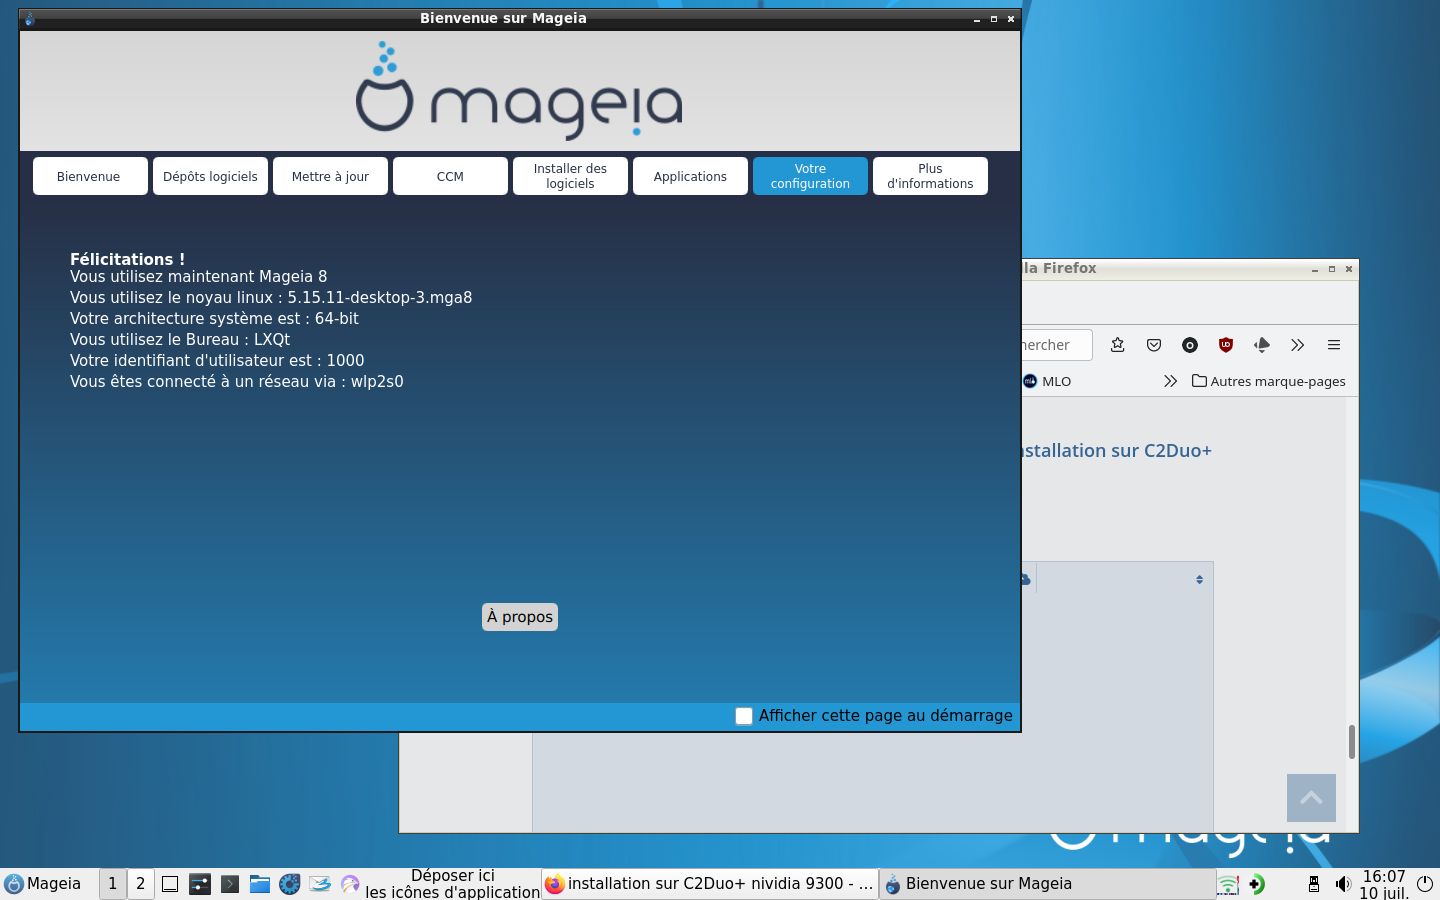The image size is (1440, 900).
Task: Click 'Votre identifiant d'utilisateur est : 1000' line
Action: click(217, 361)
